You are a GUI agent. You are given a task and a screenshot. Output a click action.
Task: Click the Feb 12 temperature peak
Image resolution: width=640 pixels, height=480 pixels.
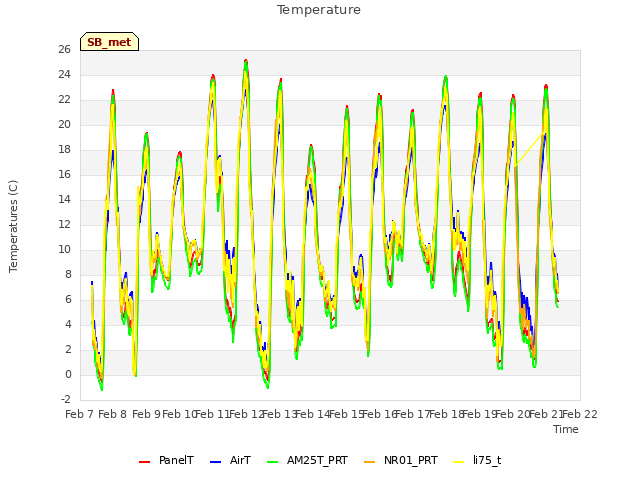[246, 61]
